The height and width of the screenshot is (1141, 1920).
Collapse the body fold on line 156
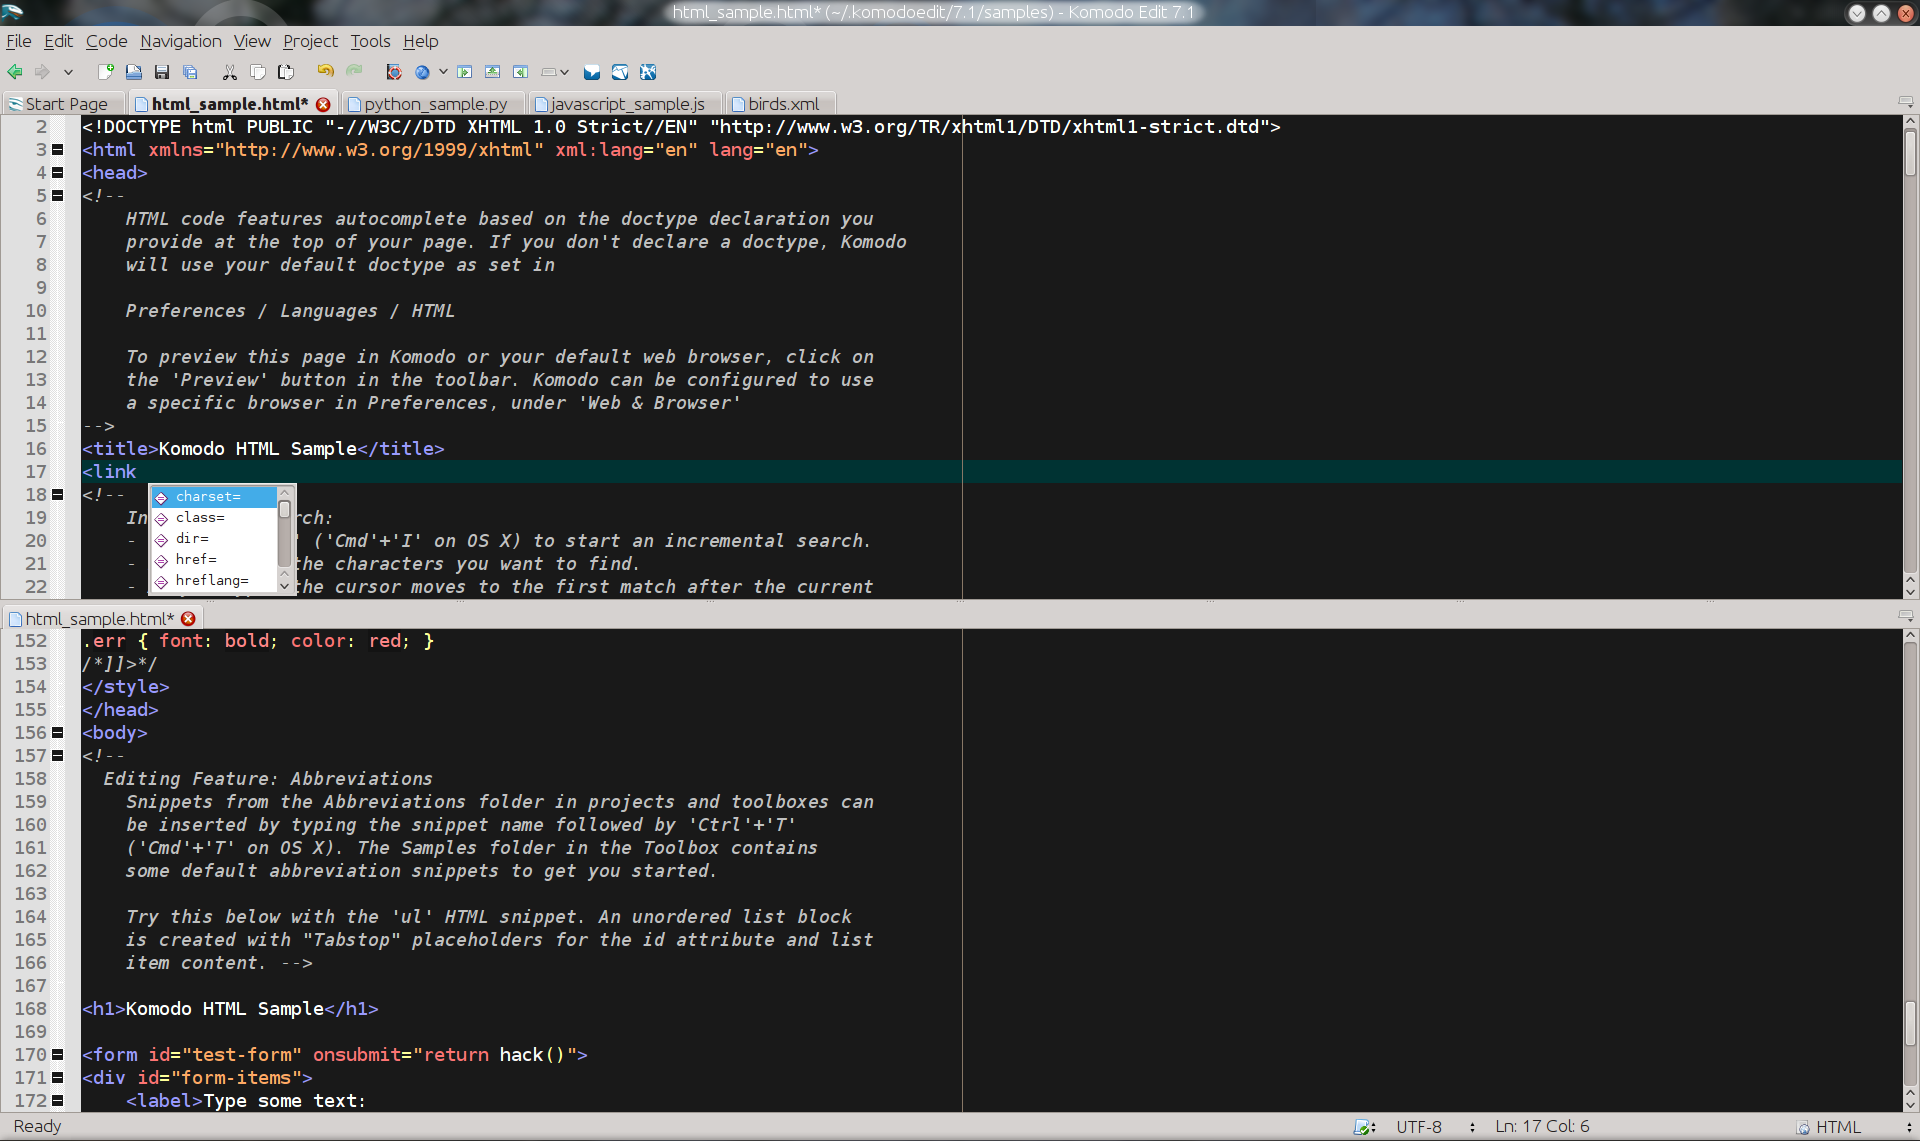pos(58,733)
